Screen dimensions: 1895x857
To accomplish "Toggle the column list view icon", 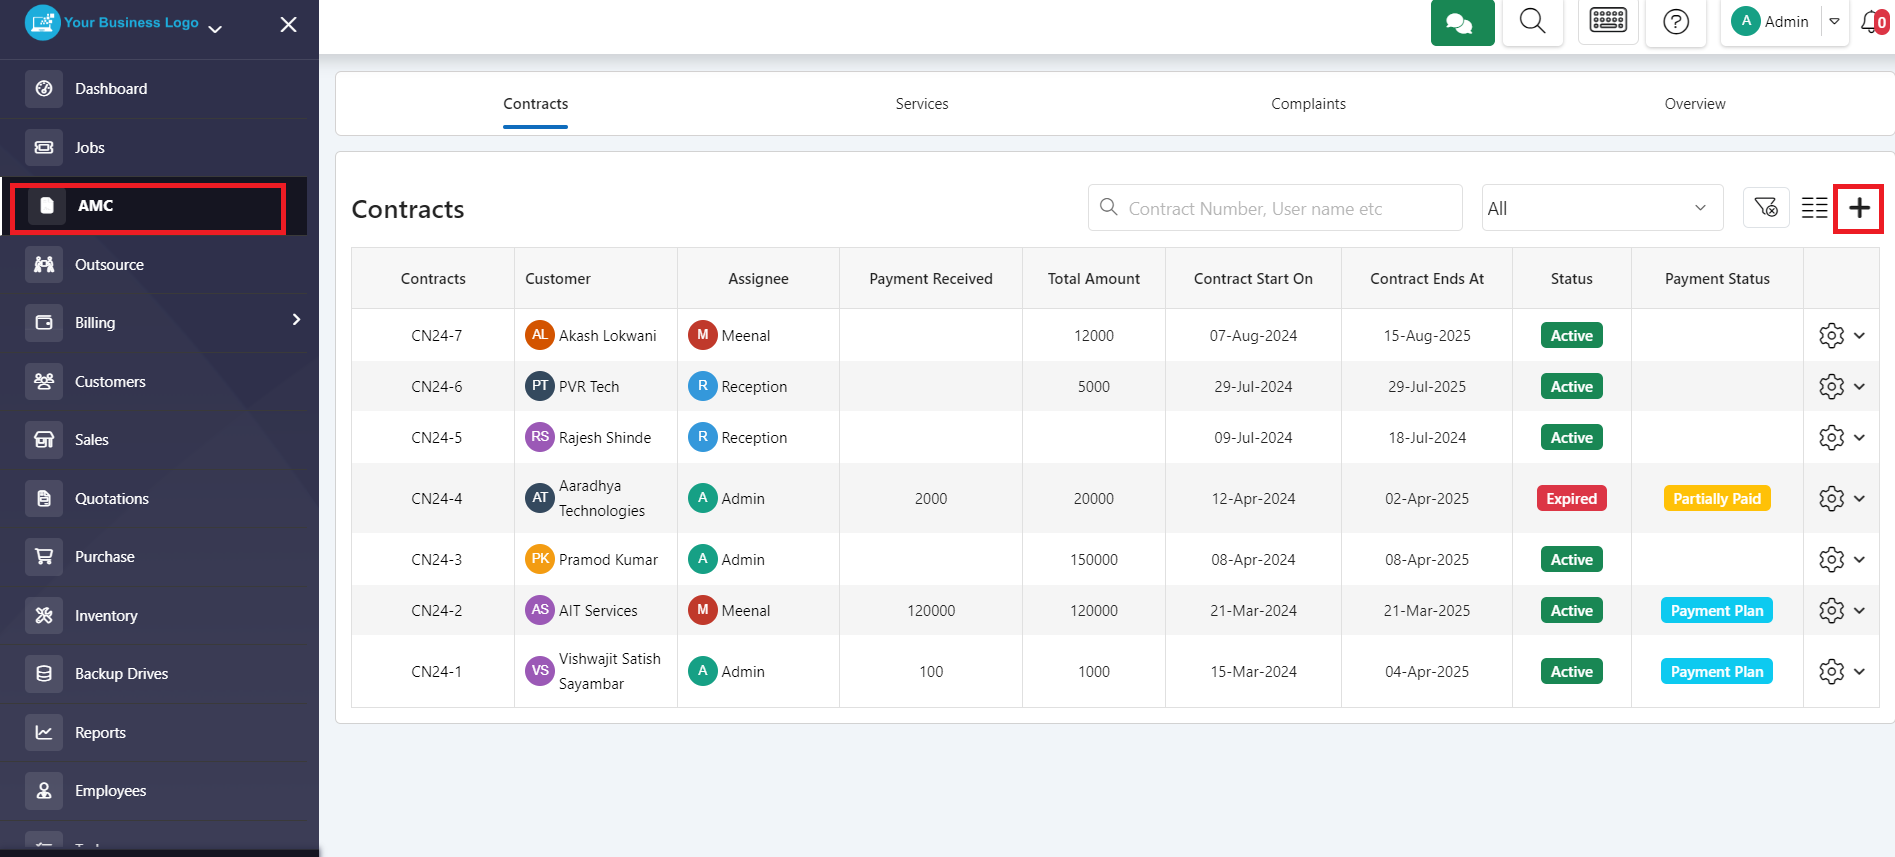I will (1814, 208).
